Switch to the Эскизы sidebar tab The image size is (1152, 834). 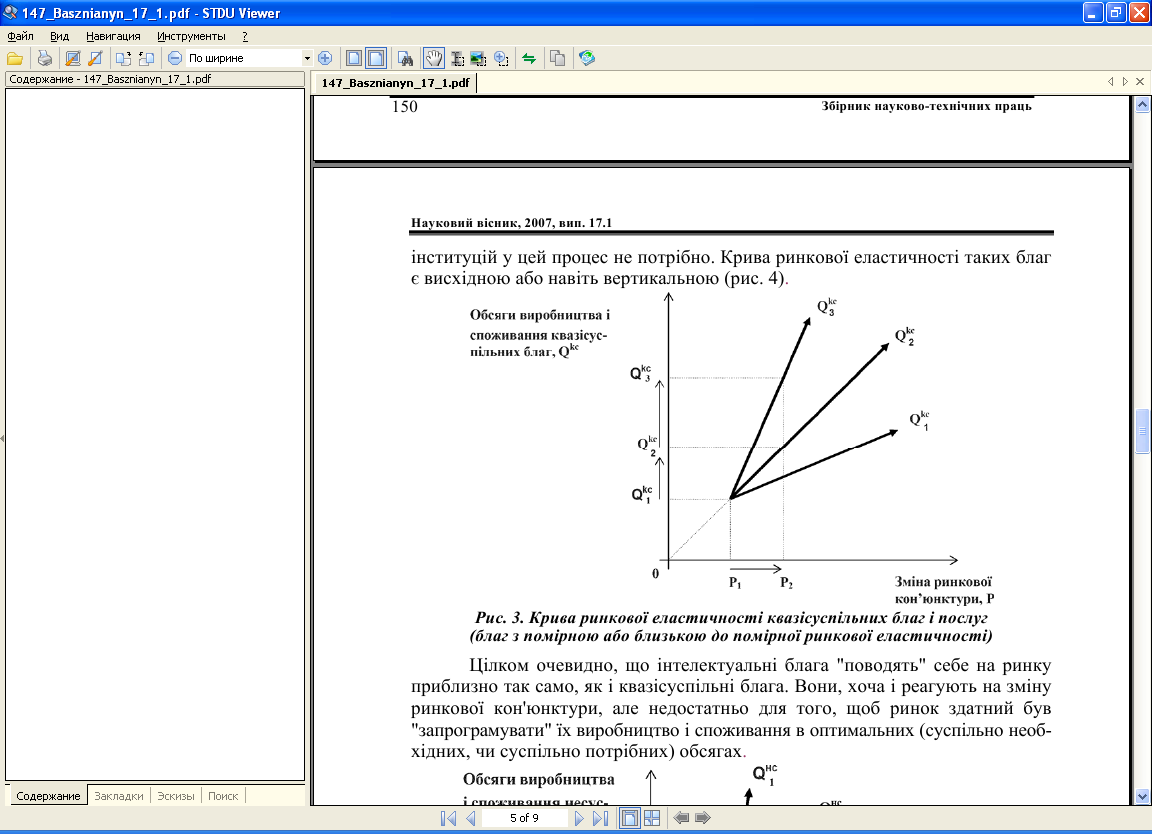[176, 796]
